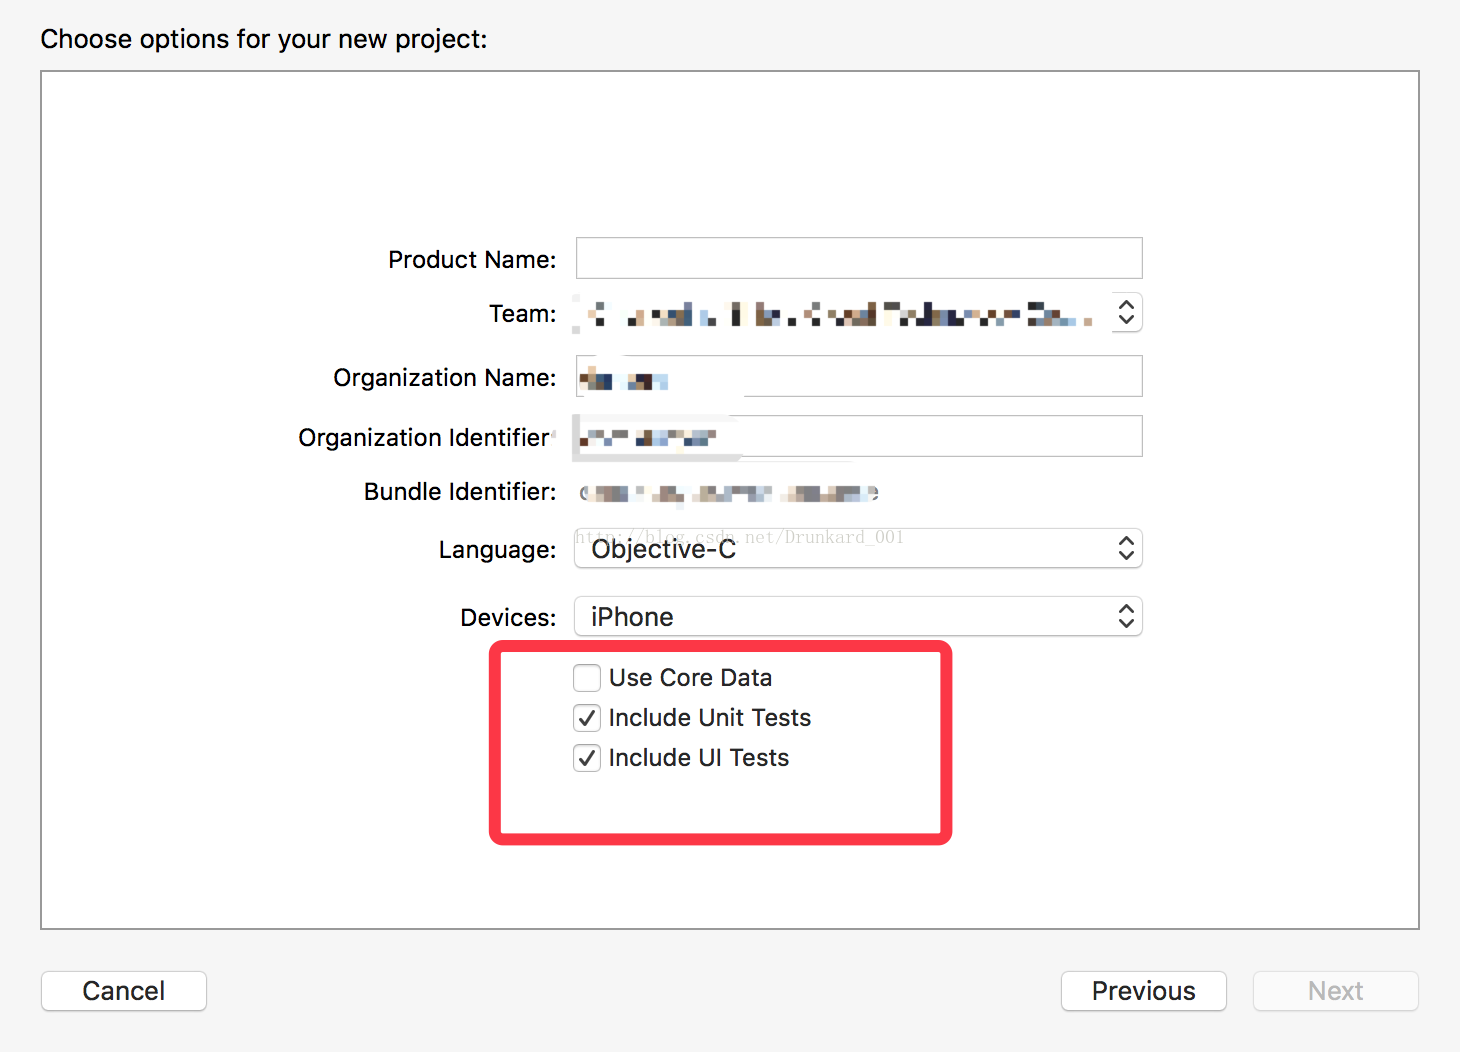Image resolution: width=1460 pixels, height=1052 pixels.
Task: Go back with the Previous button
Action: pyautogui.click(x=1143, y=991)
